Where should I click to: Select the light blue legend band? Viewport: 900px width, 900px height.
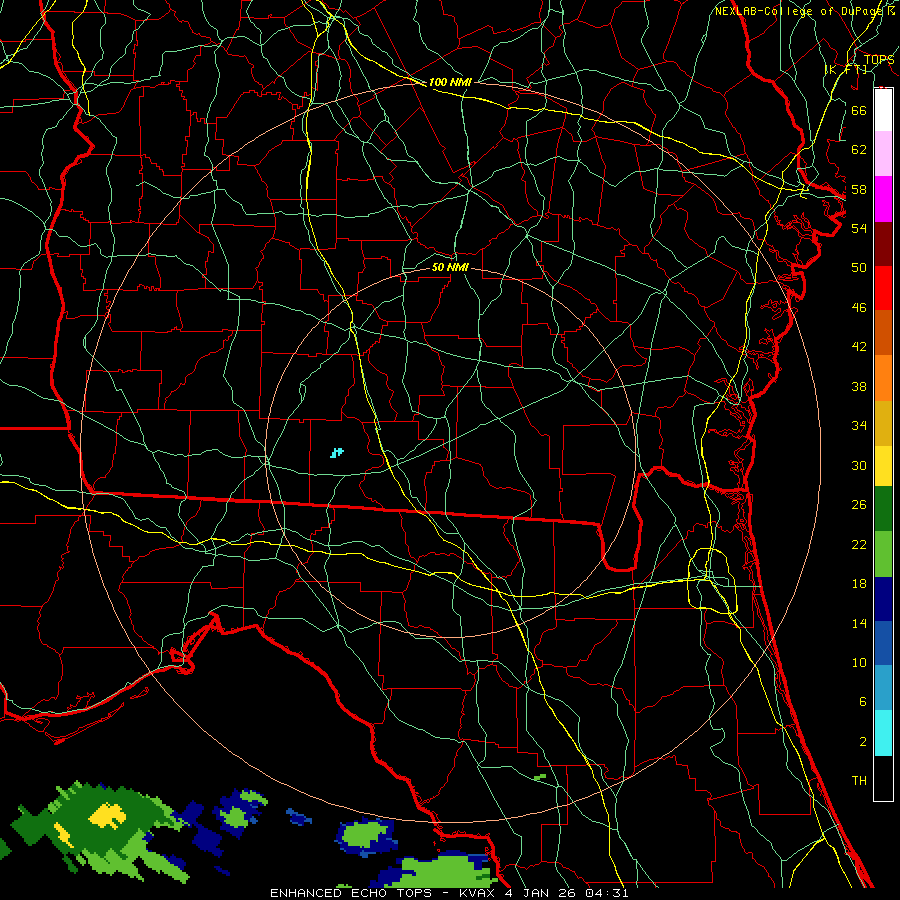tap(883, 688)
